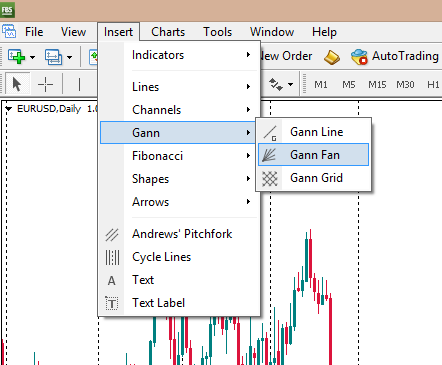442x365 pixels.
Task: Click the EURUSD,Daily chart title triangle
Action: click(9, 109)
